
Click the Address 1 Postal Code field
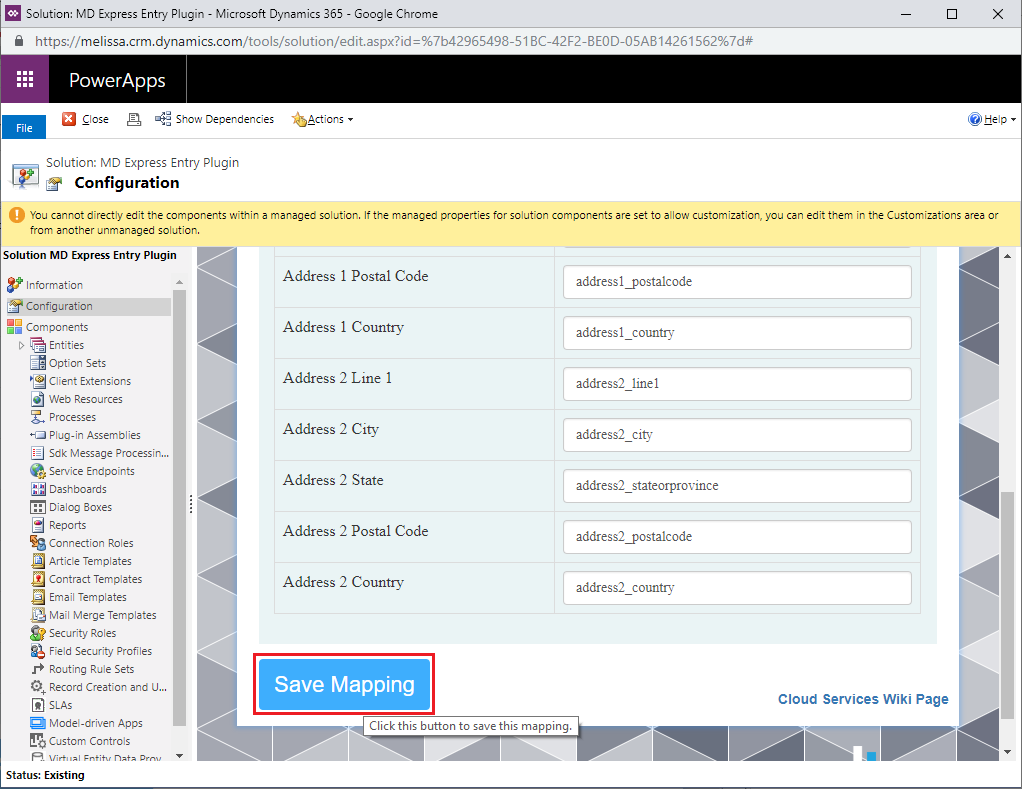(x=737, y=282)
